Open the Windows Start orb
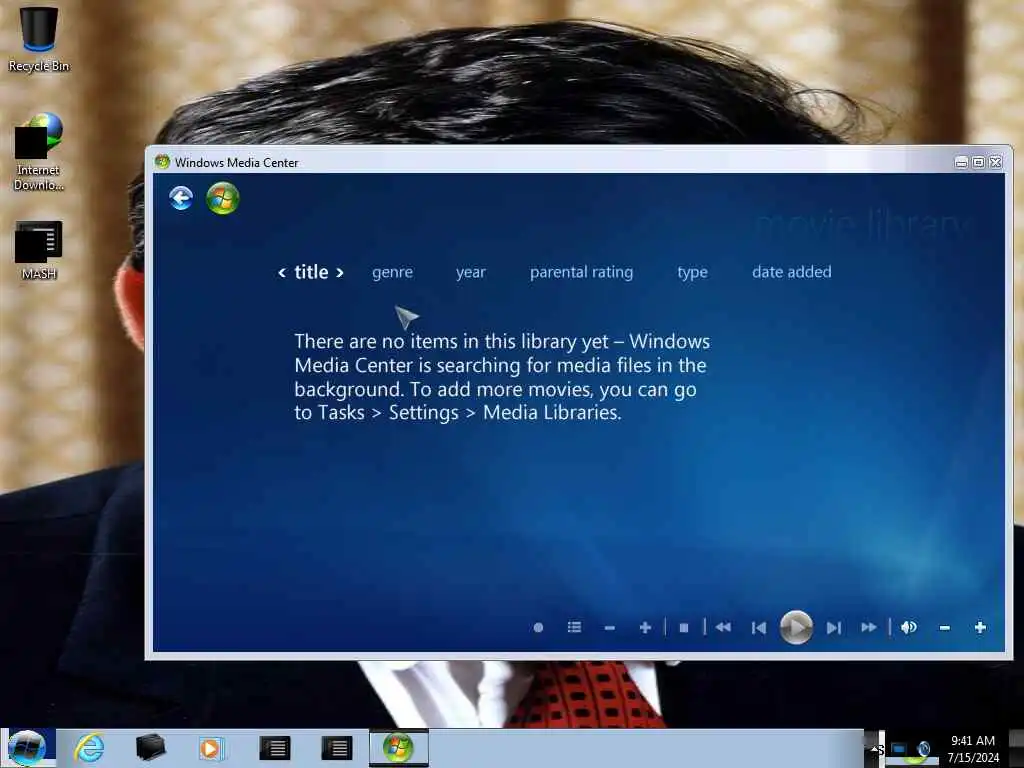This screenshot has height=768, width=1024. click(27, 748)
